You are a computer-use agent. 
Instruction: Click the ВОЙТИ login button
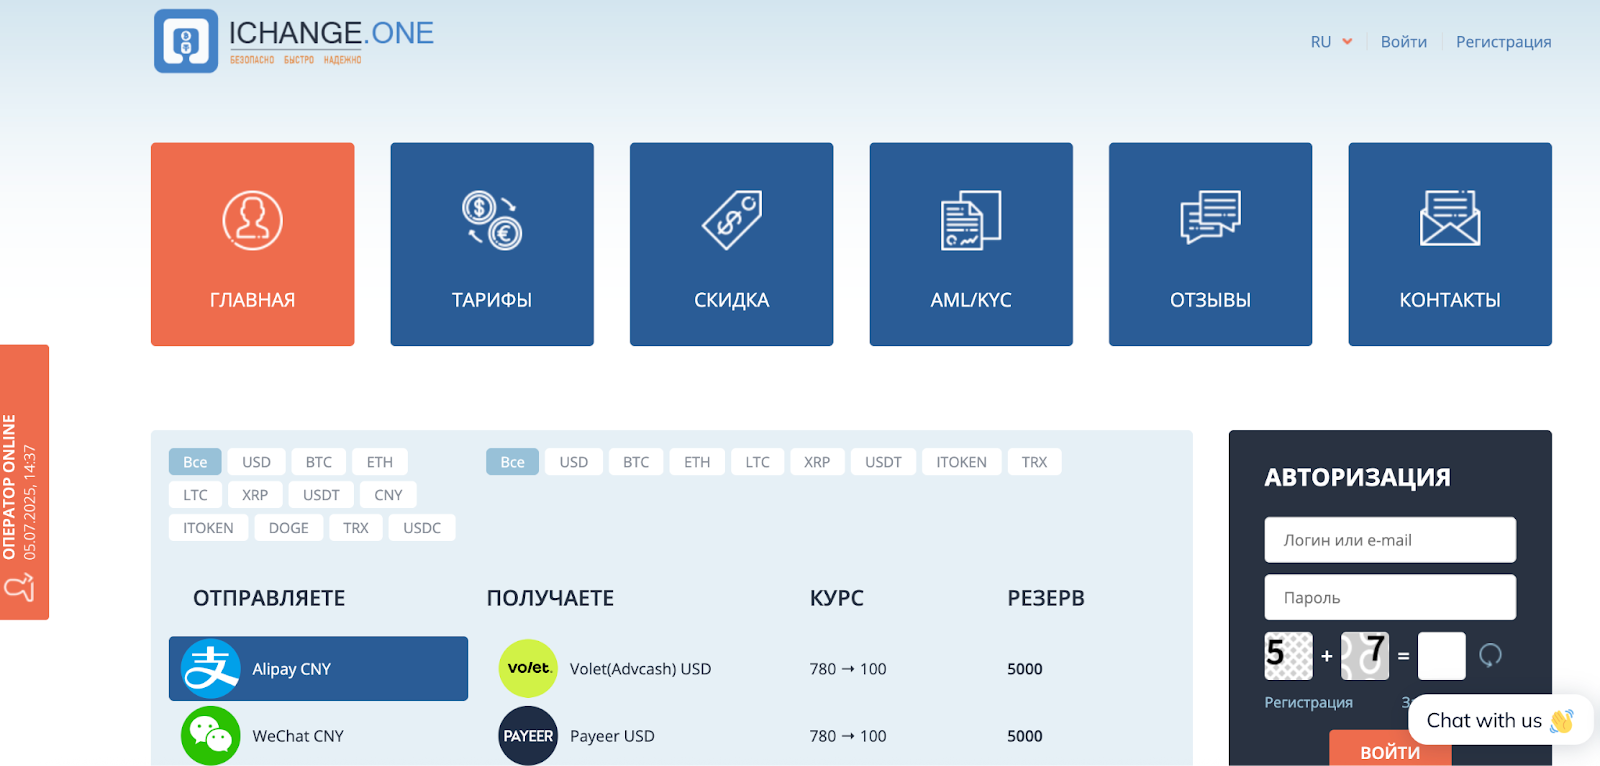point(1390,750)
